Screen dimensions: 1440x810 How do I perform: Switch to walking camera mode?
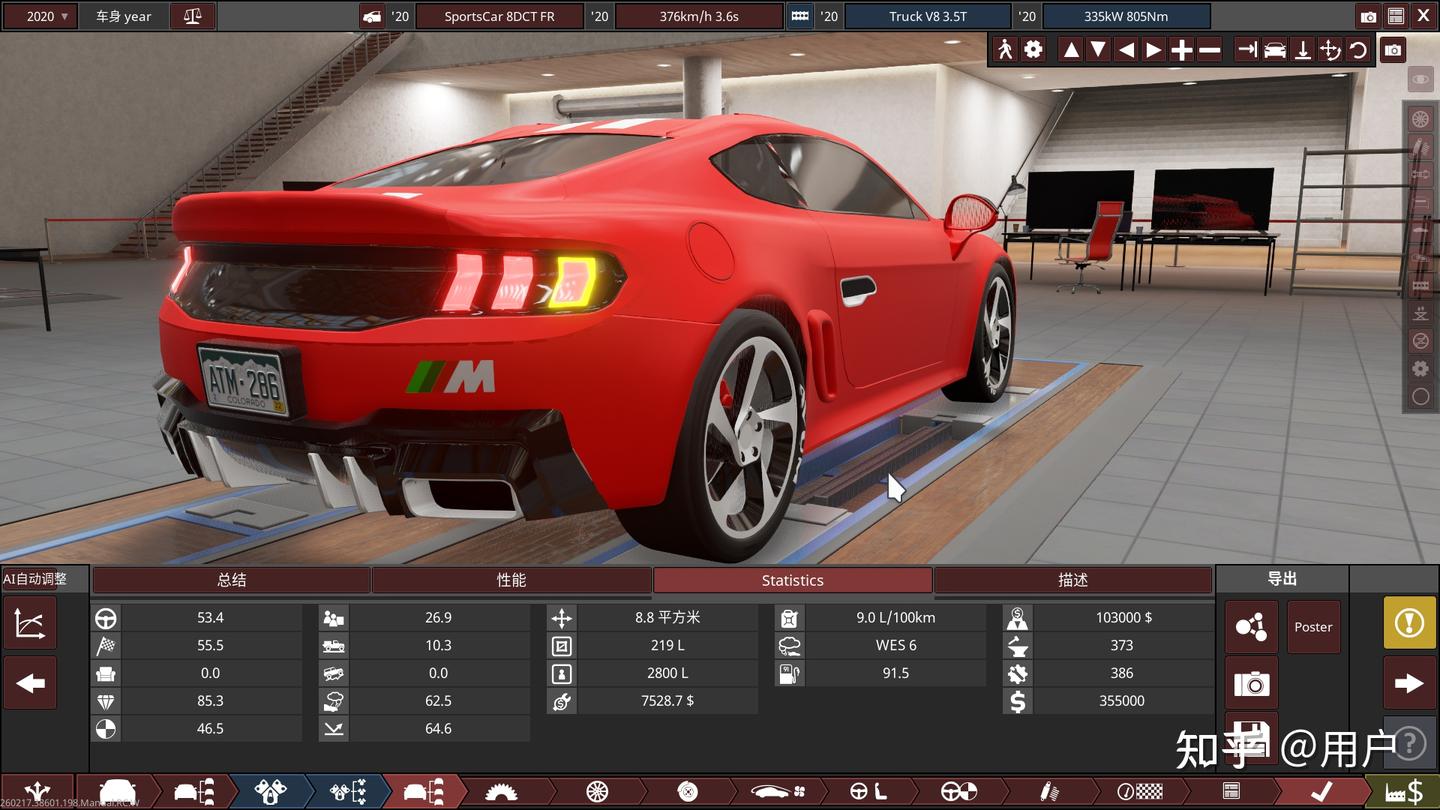[1006, 50]
